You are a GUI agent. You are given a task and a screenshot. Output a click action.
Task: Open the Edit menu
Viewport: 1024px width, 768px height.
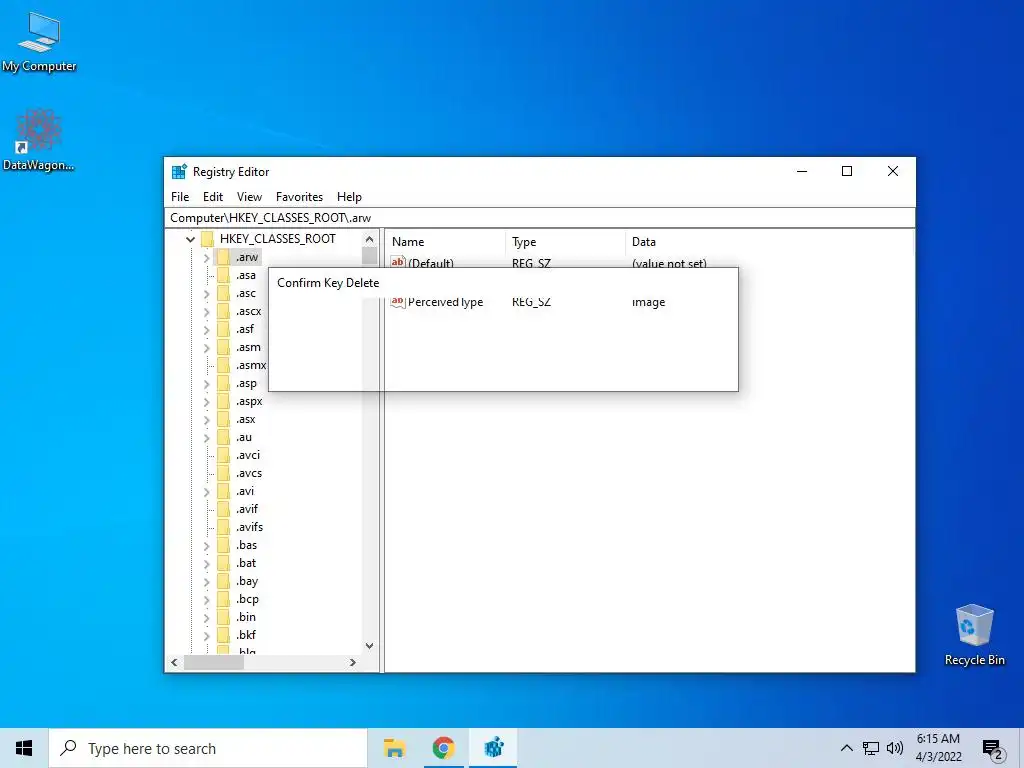tap(213, 197)
